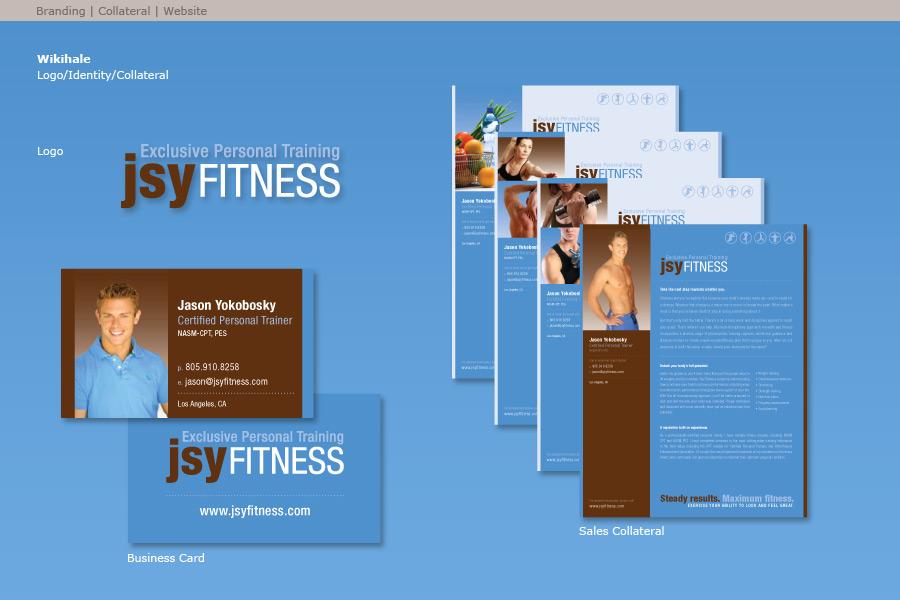Click the jsy FITNESS logo on front flyer
Image resolution: width=900 pixels, height=600 pixels.
click(x=693, y=264)
